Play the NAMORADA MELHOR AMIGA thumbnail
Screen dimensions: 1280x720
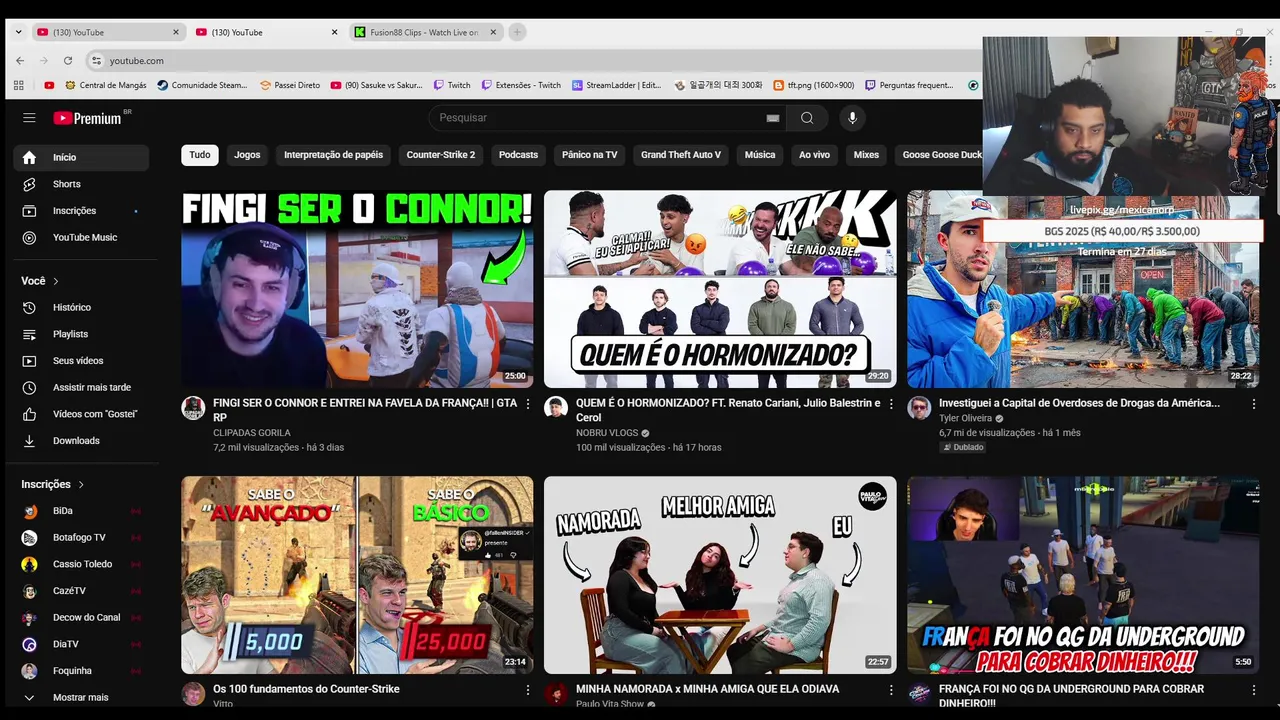tap(720, 575)
